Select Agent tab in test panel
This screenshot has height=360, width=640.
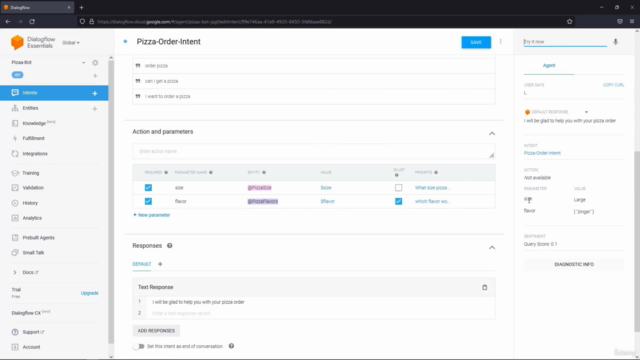click(x=549, y=65)
